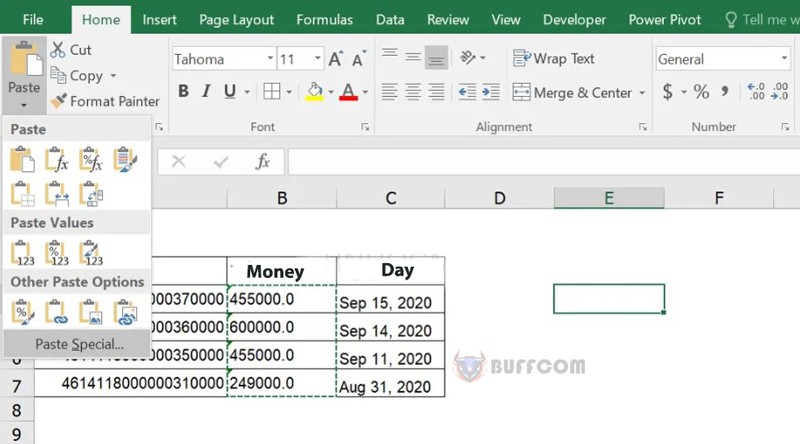Choose Values & Number Formatting paste icon

57,253
